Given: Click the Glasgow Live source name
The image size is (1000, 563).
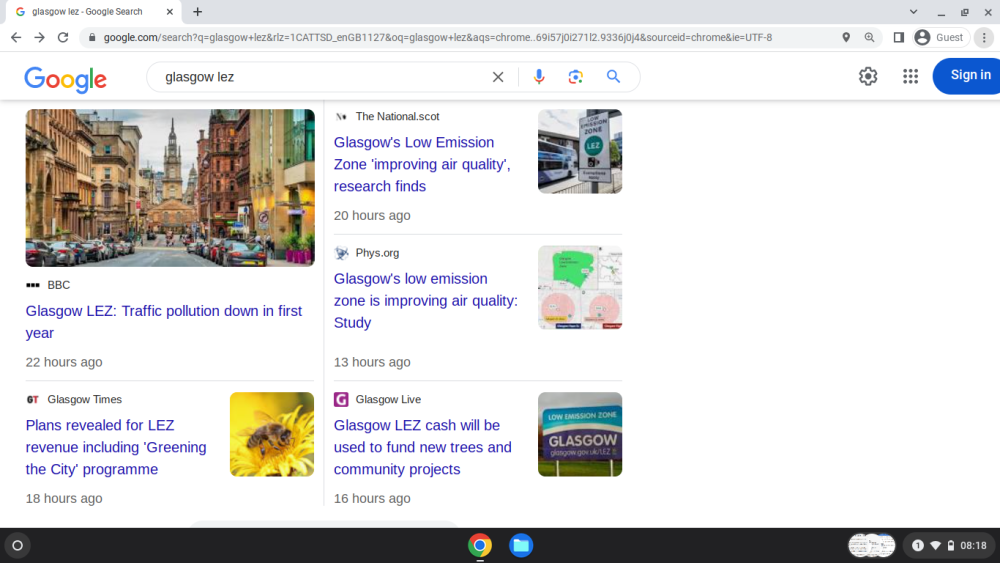Looking at the screenshot, I should pyautogui.click(x=388, y=400).
